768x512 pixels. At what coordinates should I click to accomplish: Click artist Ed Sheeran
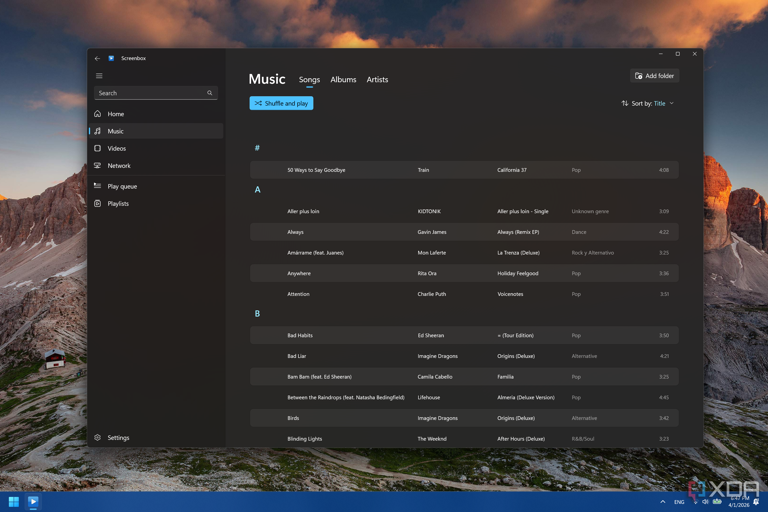point(431,336)
